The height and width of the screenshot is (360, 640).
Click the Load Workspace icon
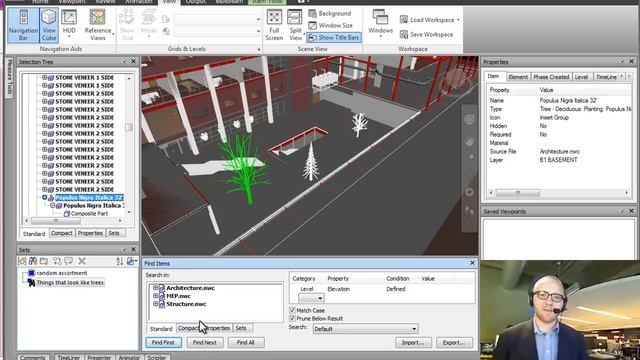pyautogui.click(x=404, y=20)
